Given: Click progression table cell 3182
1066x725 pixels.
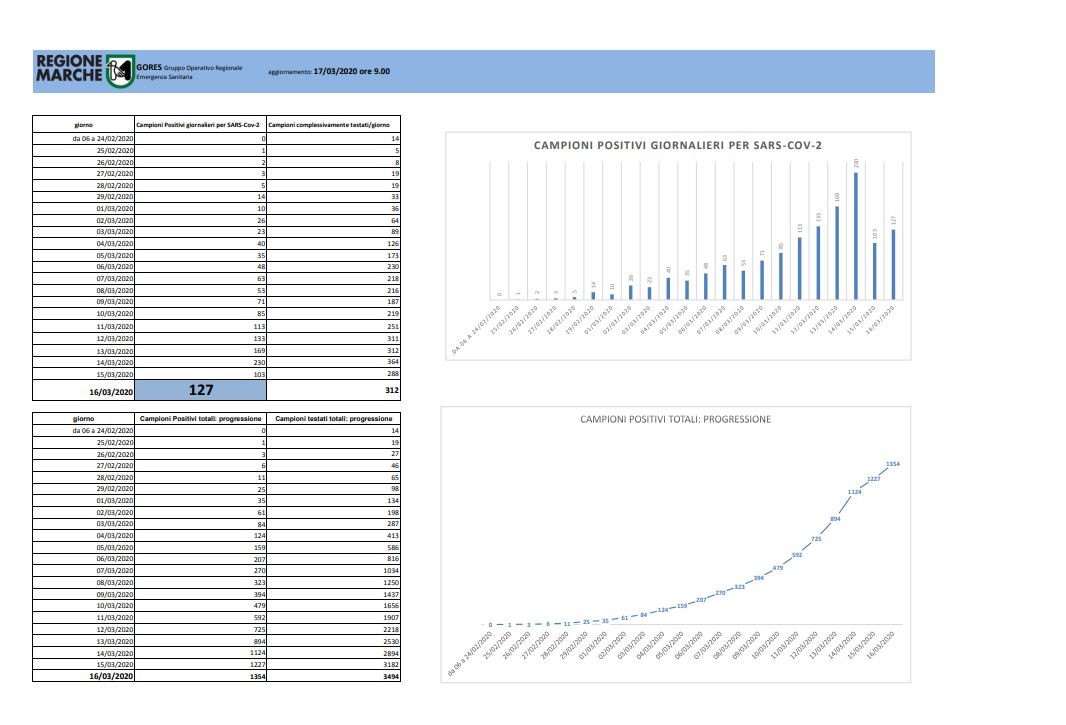Looking at the screenshot, I should [x=333, y=664].
